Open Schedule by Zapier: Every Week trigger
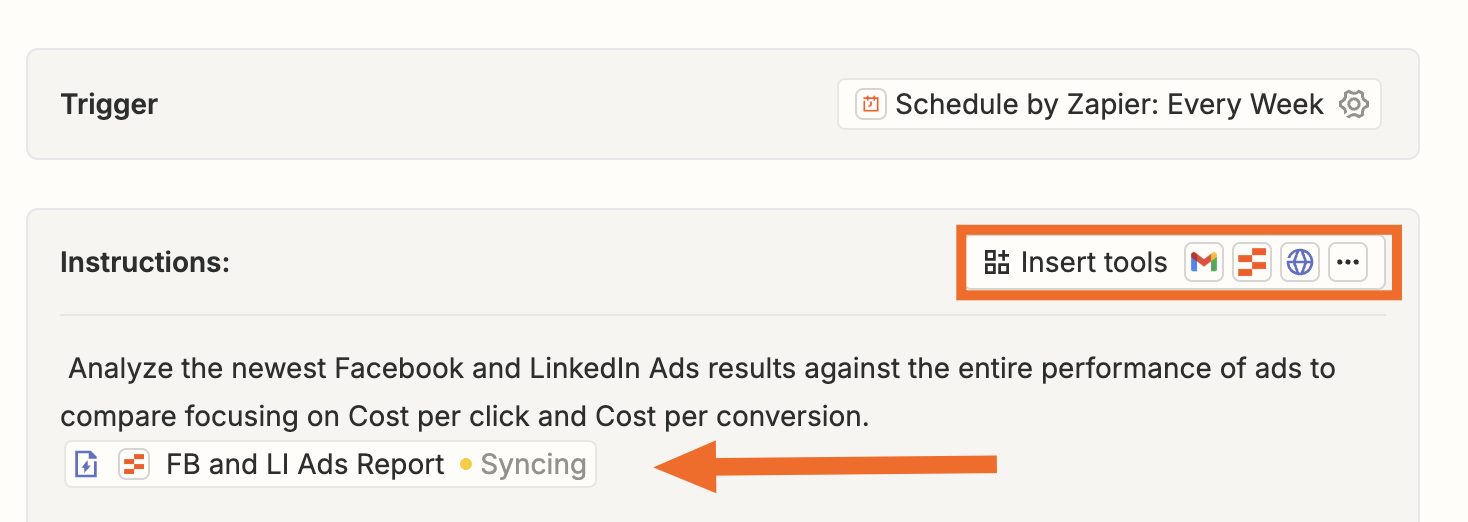Viewport: 1468px width, 522px height. pos(1109,104)
